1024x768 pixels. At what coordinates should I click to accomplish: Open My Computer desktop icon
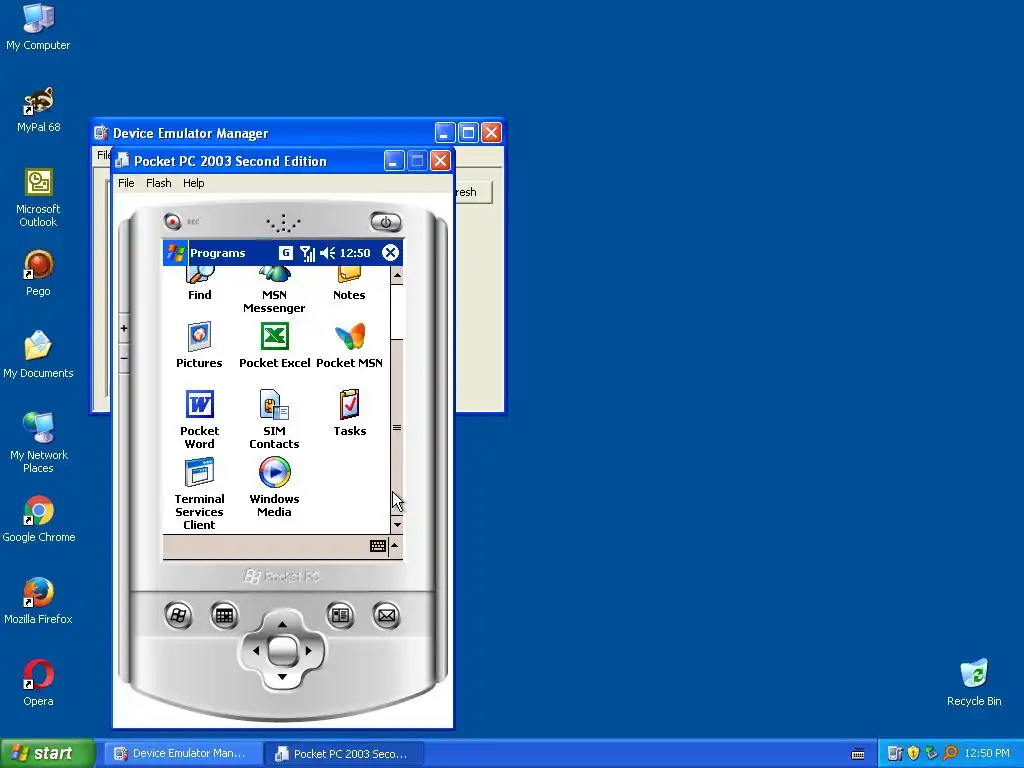(38, 26)
